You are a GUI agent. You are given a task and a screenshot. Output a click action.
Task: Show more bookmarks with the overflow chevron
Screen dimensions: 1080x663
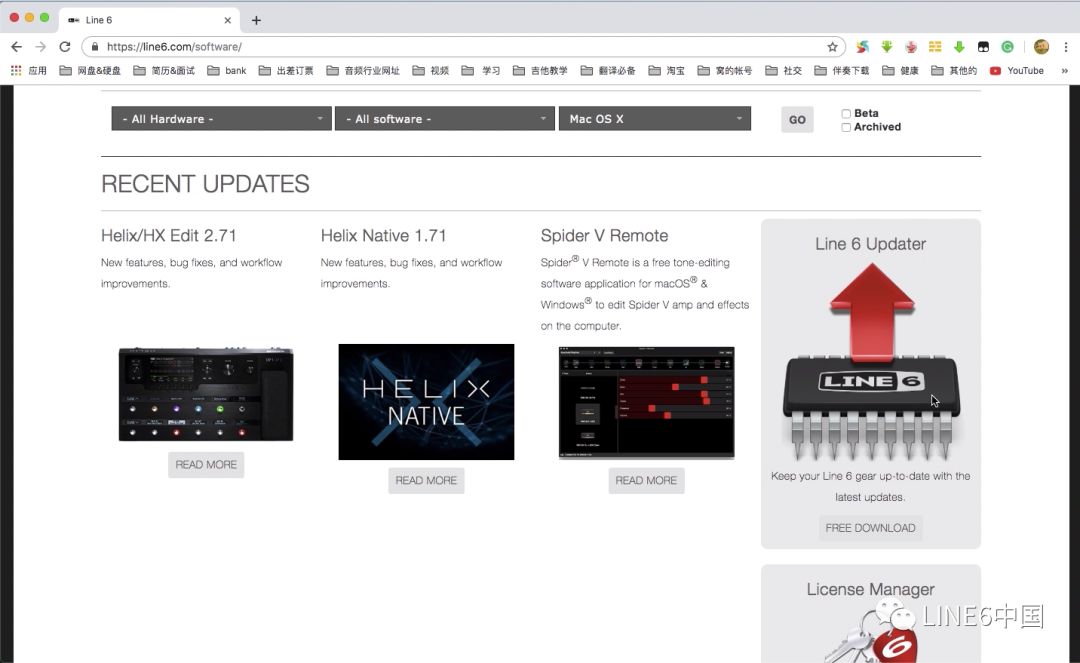(x=1064, y=70)
